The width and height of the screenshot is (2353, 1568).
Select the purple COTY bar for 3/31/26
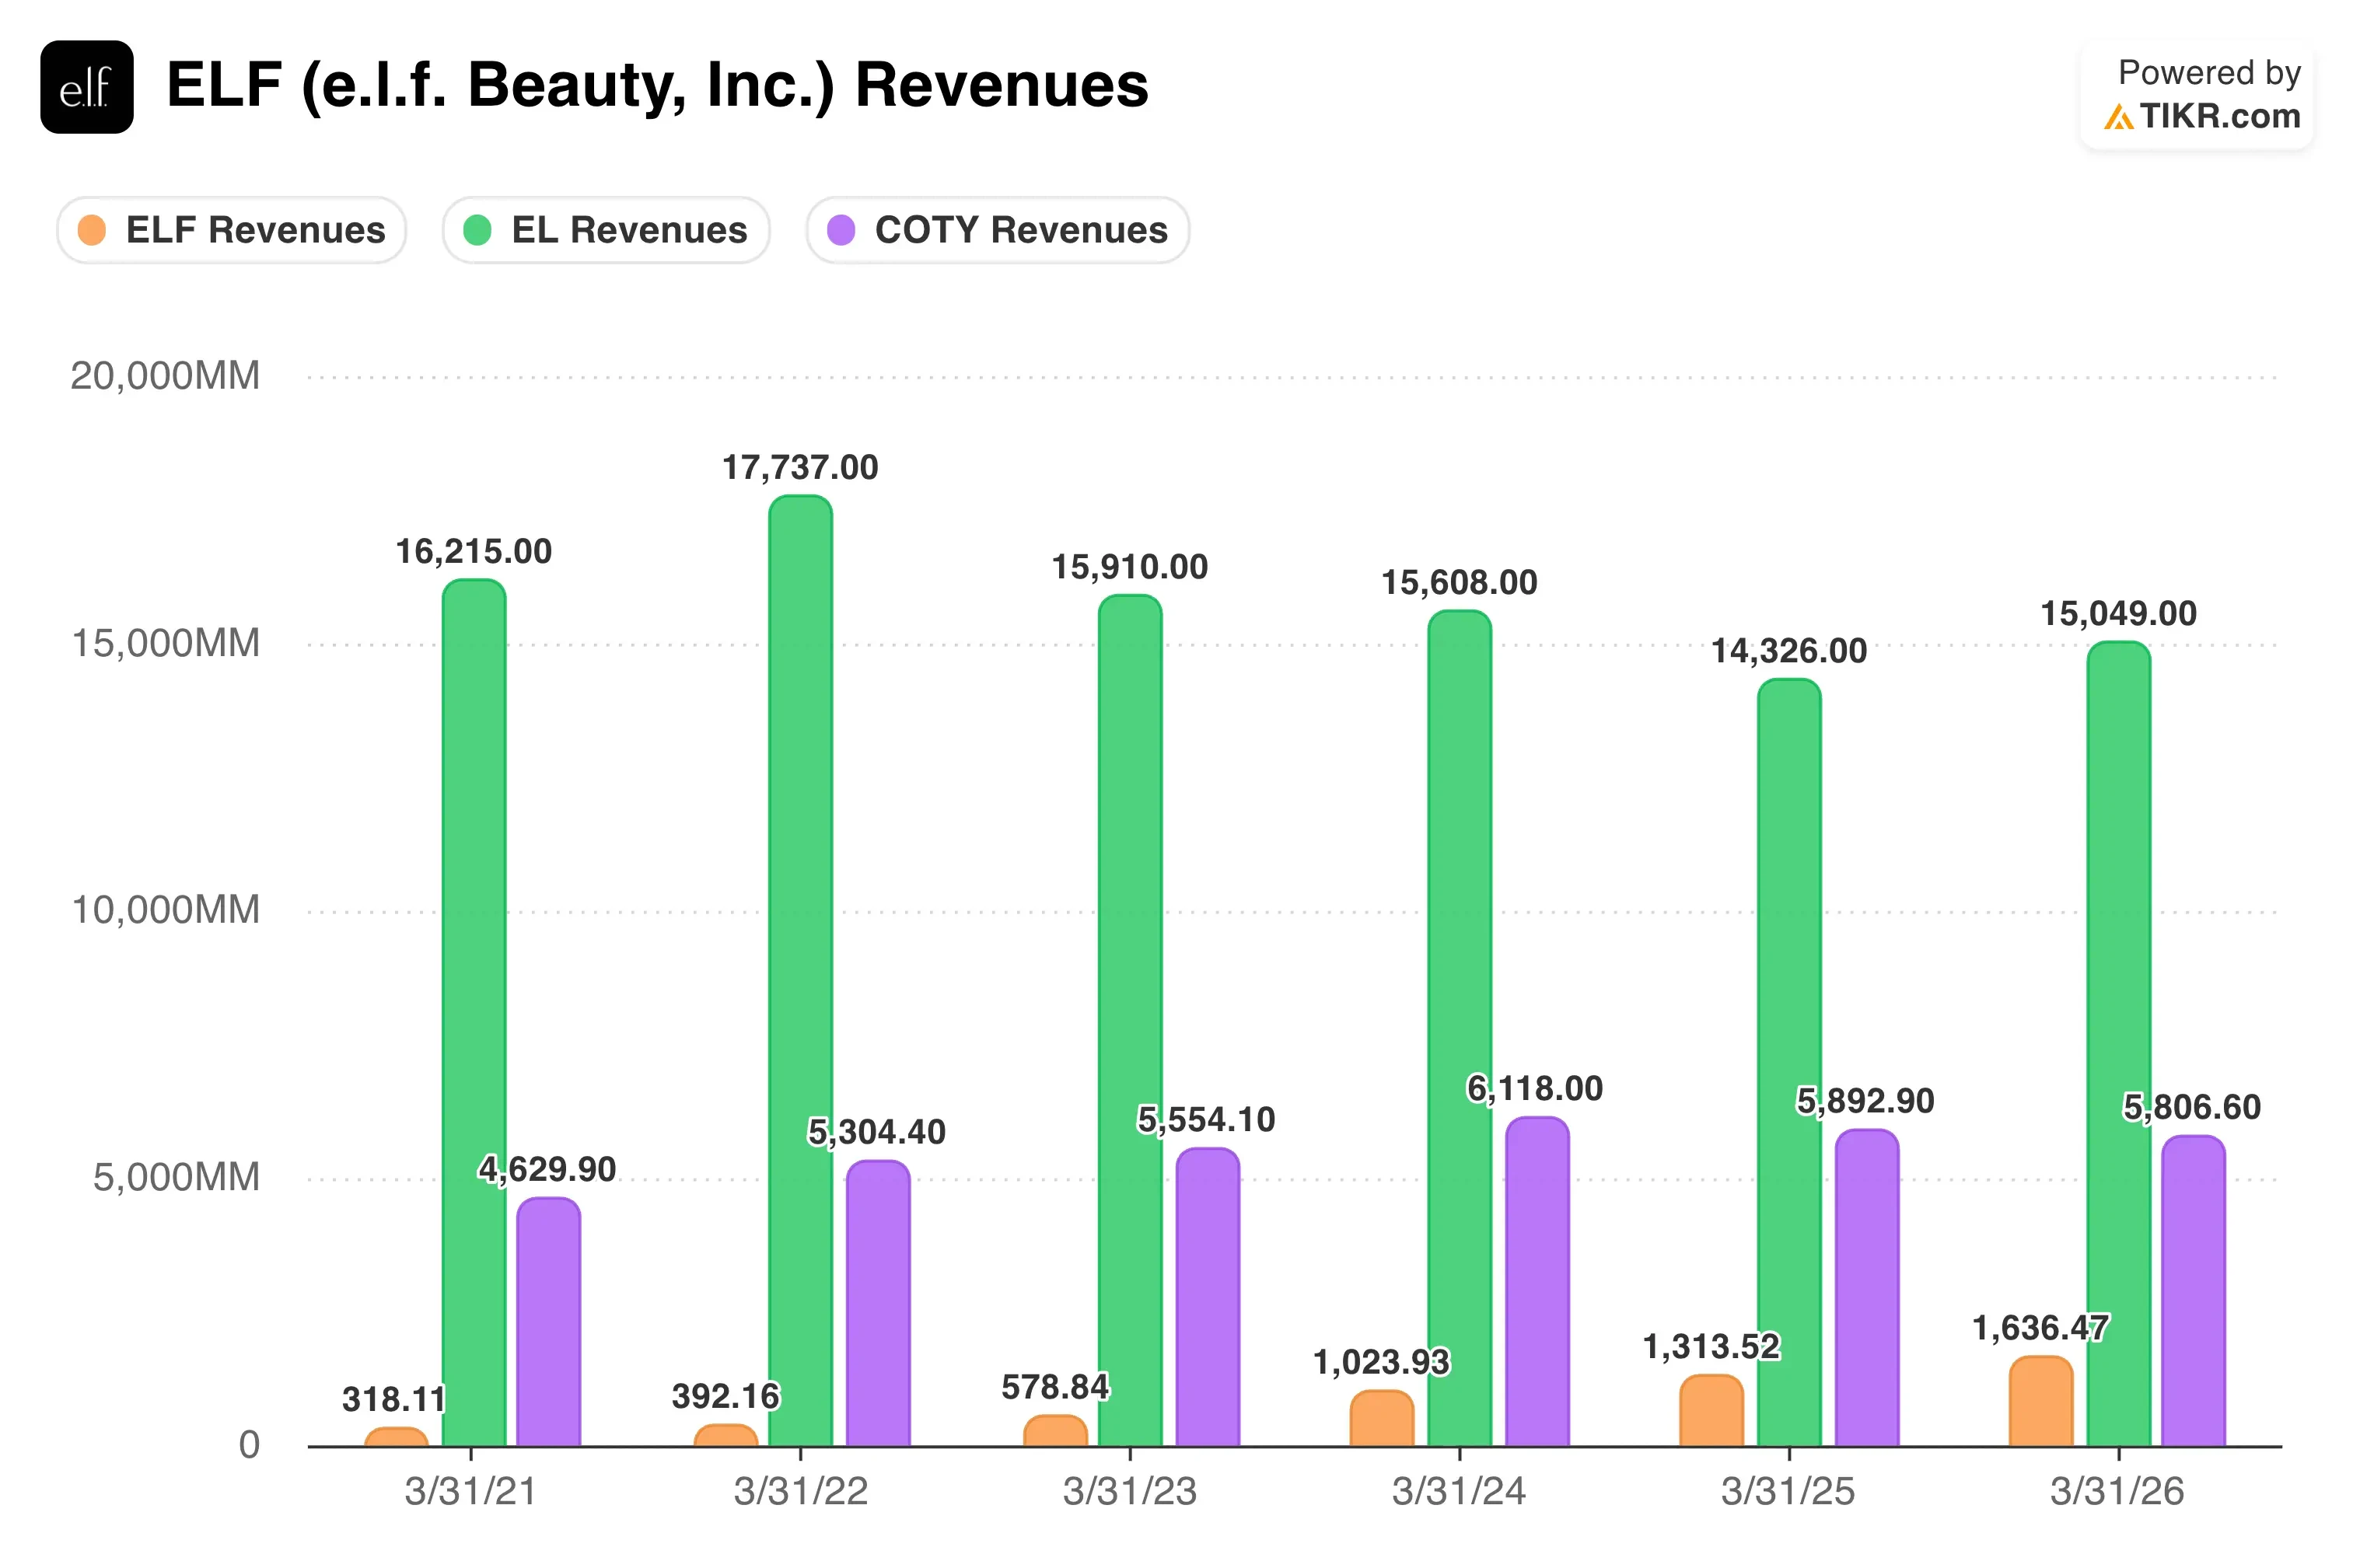(2194, 1291)
